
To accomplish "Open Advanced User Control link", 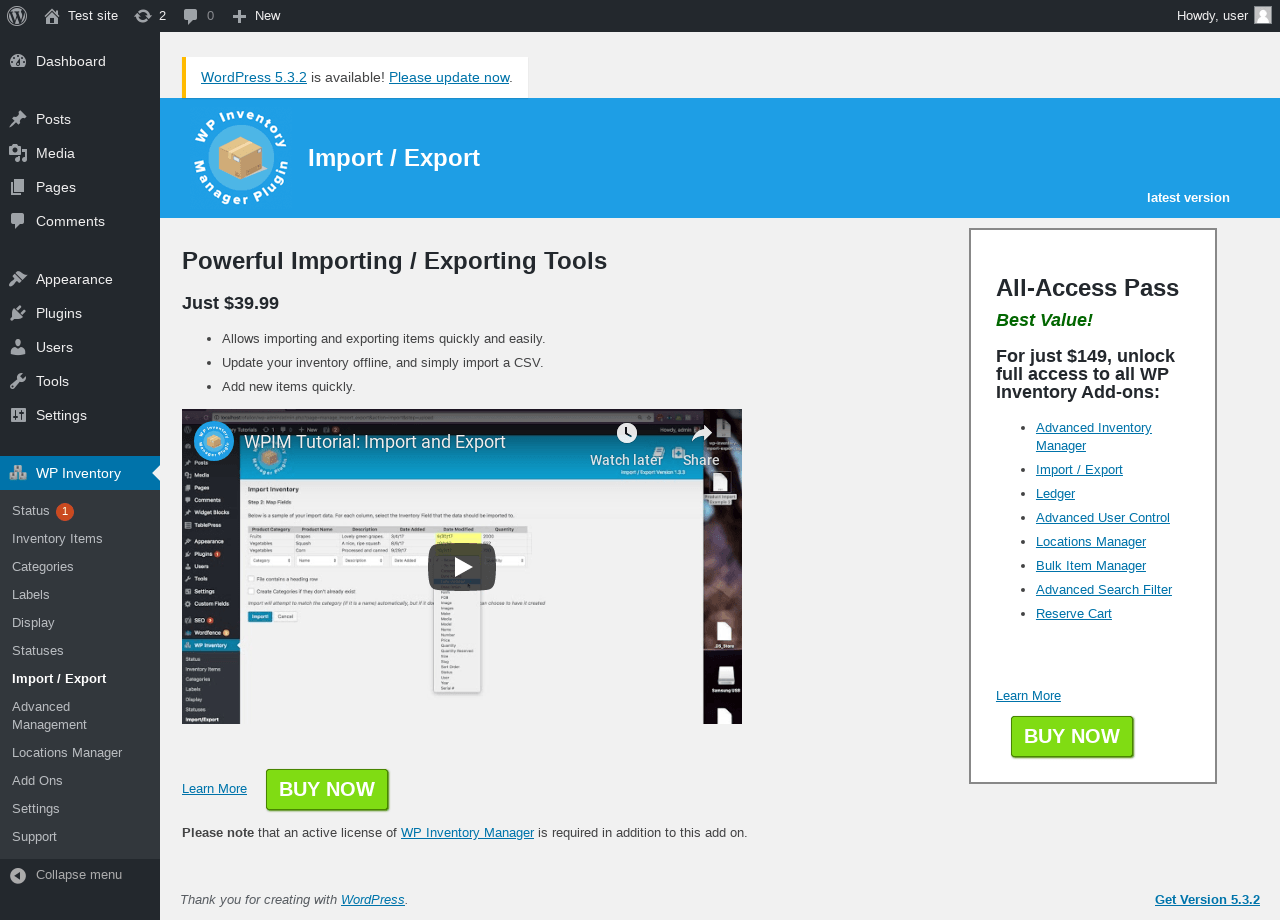I will (1103, 518).
